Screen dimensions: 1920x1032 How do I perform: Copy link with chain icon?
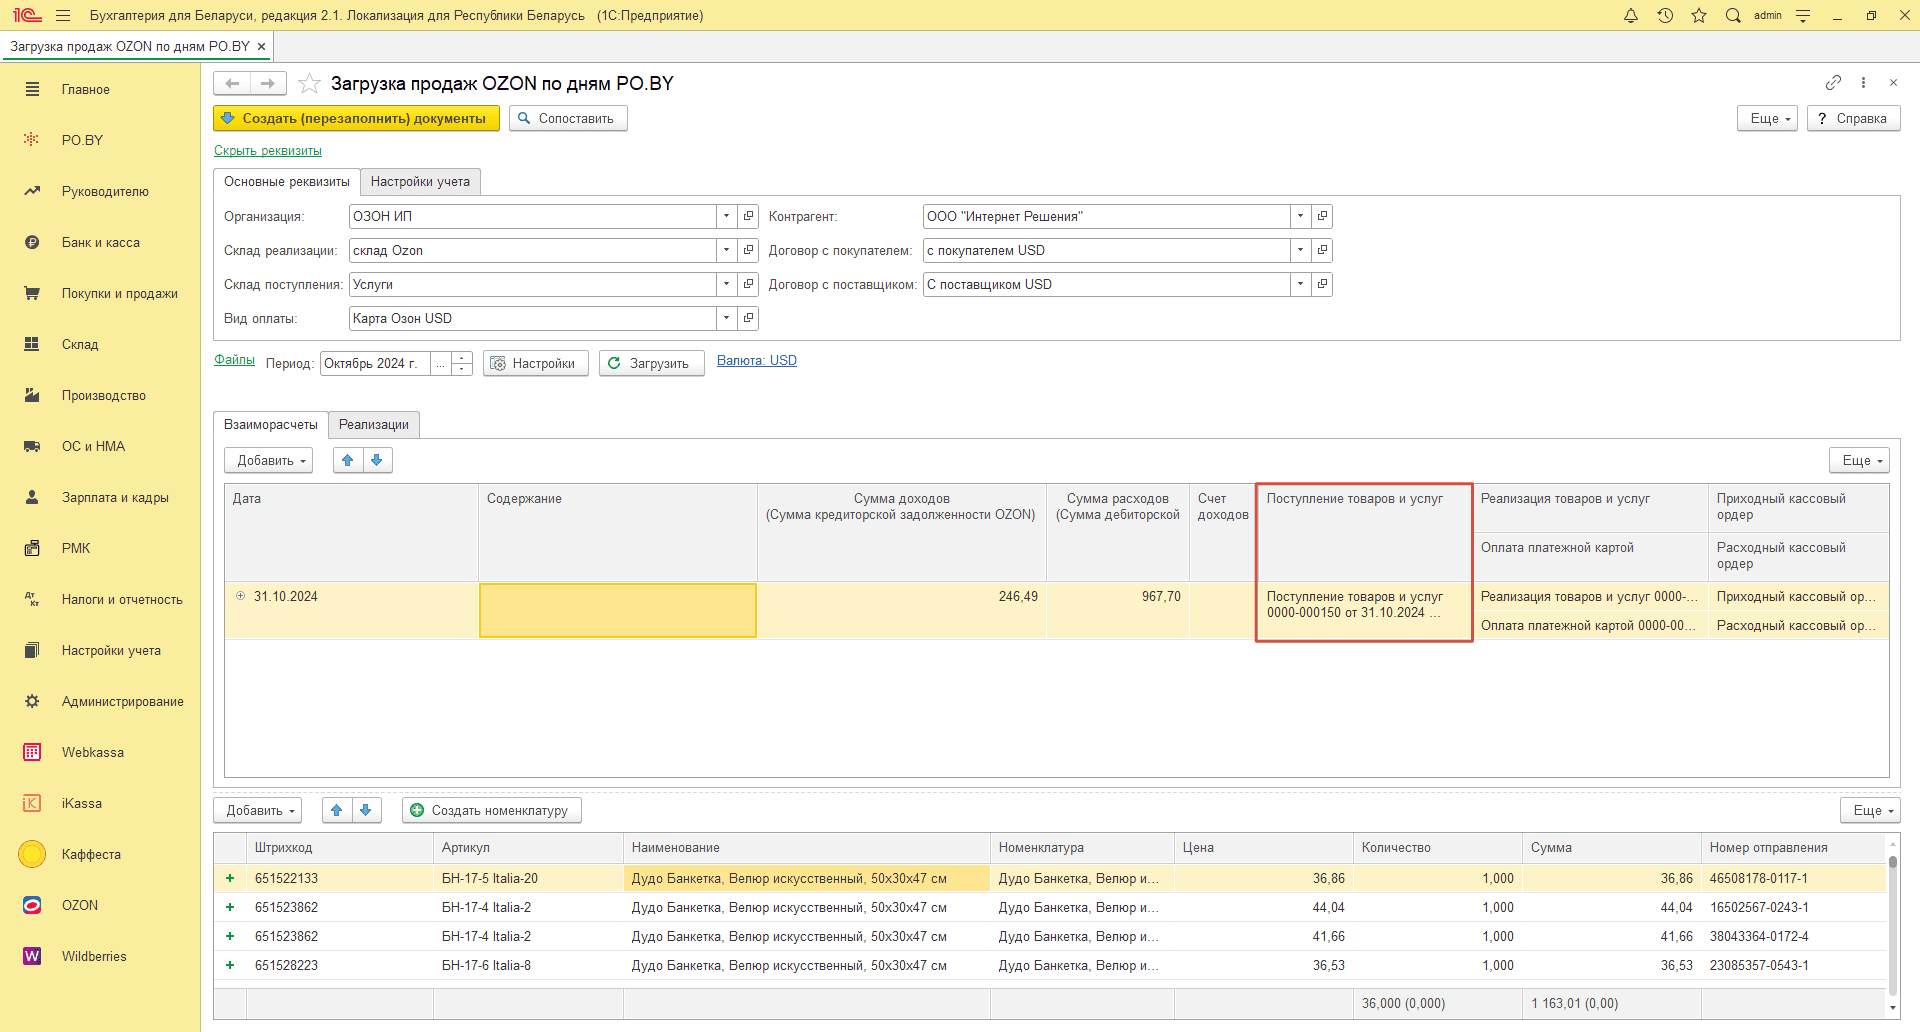1833,82
